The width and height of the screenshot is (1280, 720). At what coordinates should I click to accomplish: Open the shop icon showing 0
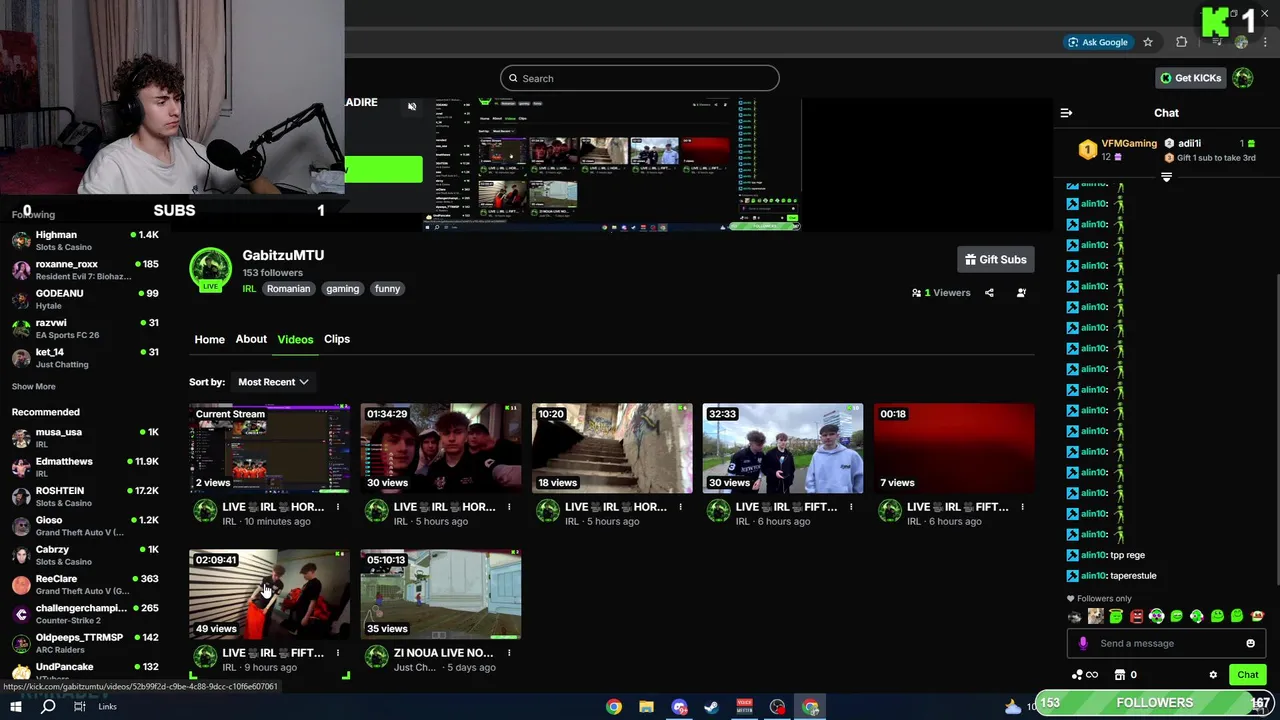(x=1126, y=675)
